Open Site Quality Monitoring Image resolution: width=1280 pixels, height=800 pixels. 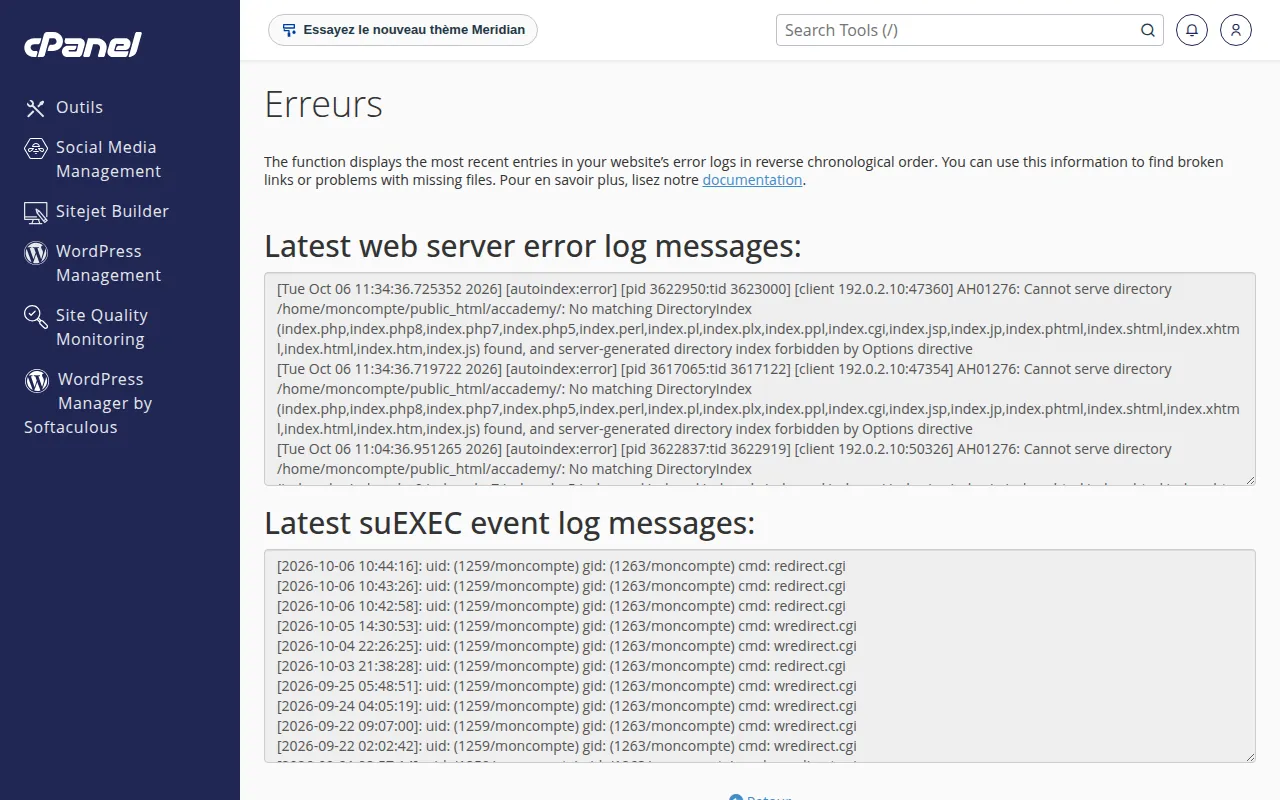(102, 327)
